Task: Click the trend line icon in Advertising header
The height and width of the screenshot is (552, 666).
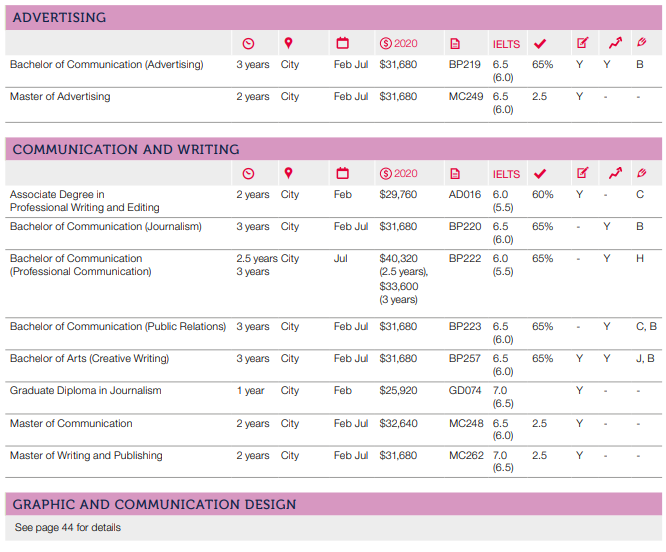Action: 614,43
